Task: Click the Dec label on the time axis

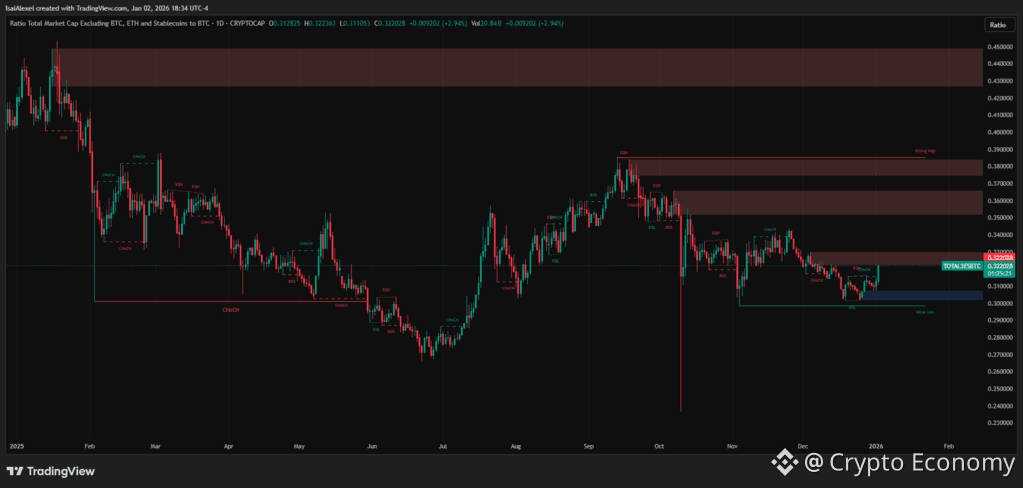Action: pyautogui.click(x=803, y=447)
